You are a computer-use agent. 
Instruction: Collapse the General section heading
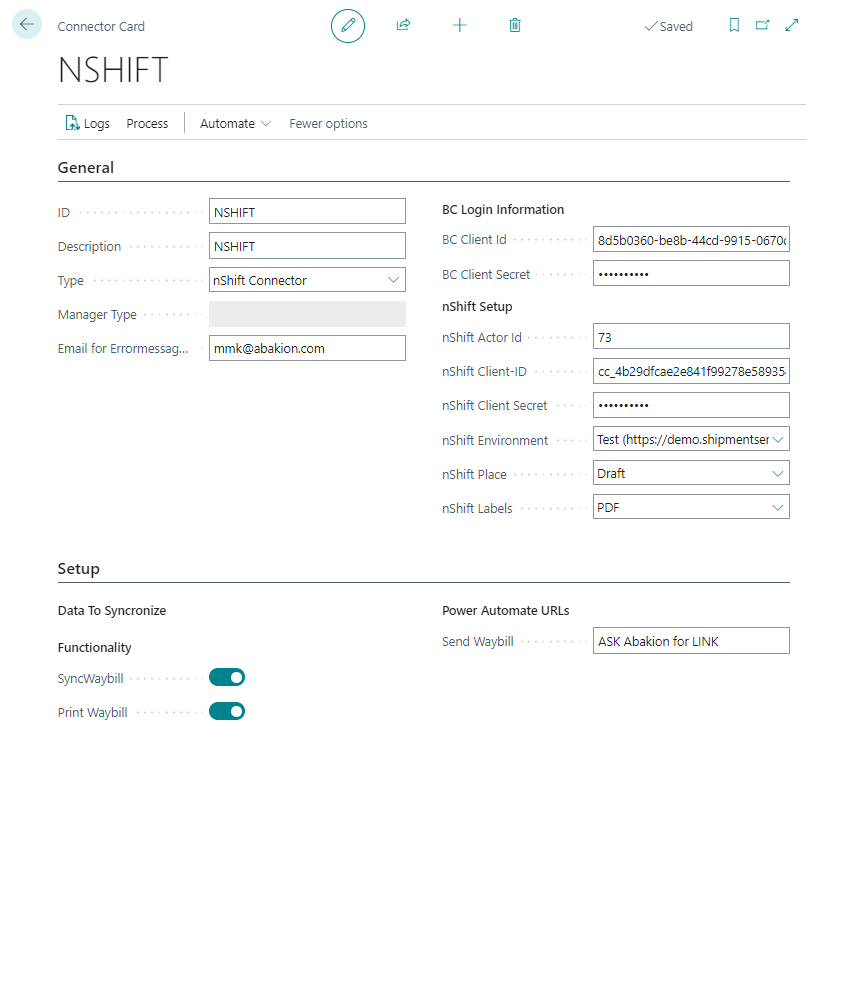coord(86,168)
